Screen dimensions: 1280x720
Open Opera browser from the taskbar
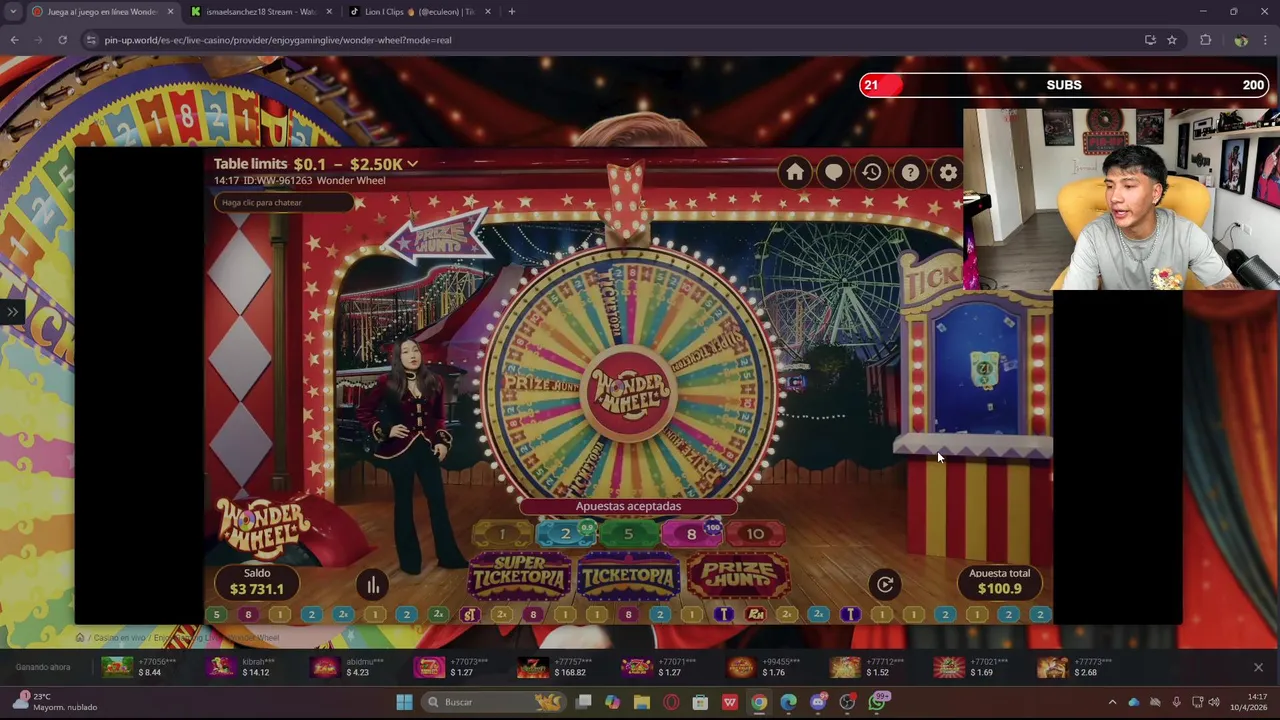coord(671,702)
